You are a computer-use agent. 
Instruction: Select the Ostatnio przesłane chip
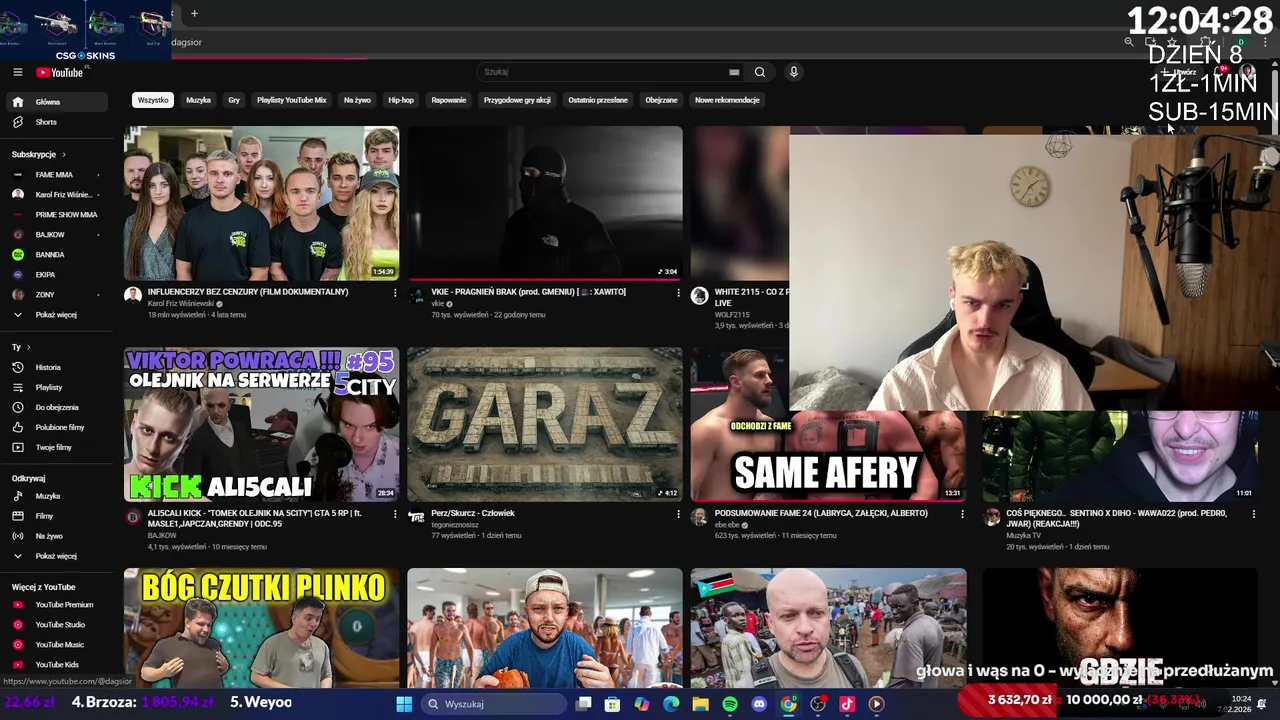pos(598,100)
